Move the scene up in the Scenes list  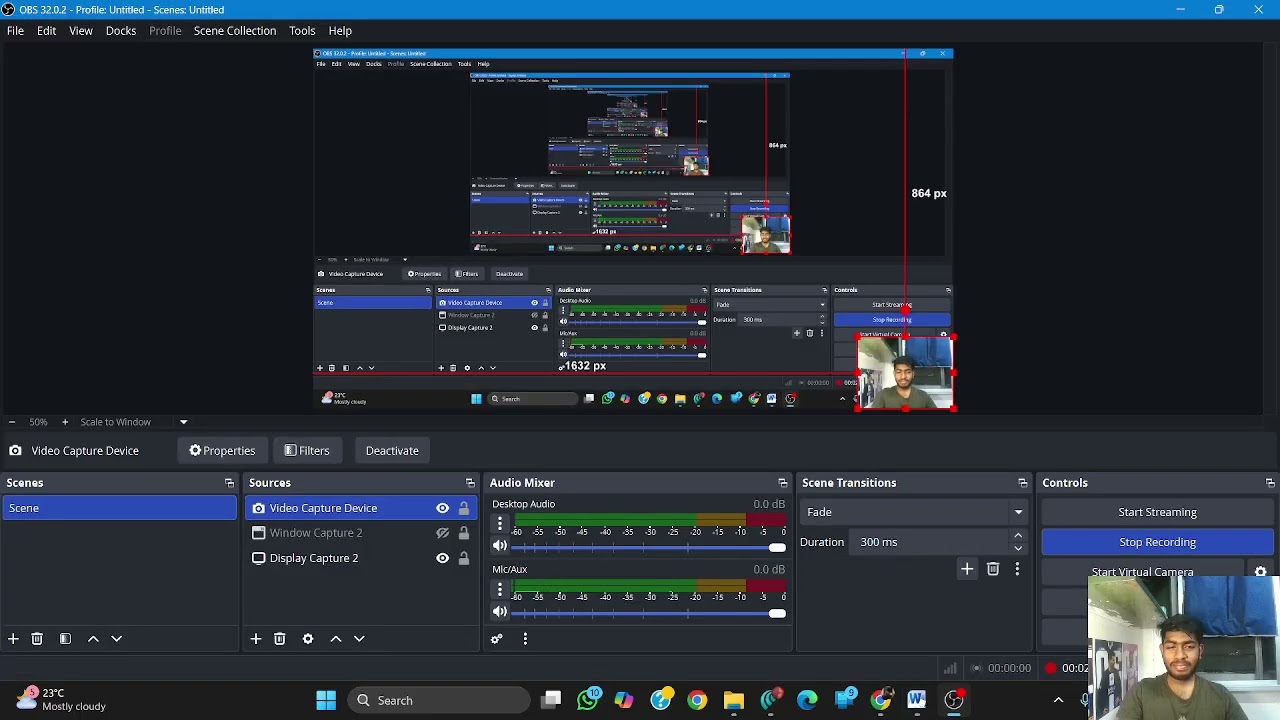pos(93,639)
